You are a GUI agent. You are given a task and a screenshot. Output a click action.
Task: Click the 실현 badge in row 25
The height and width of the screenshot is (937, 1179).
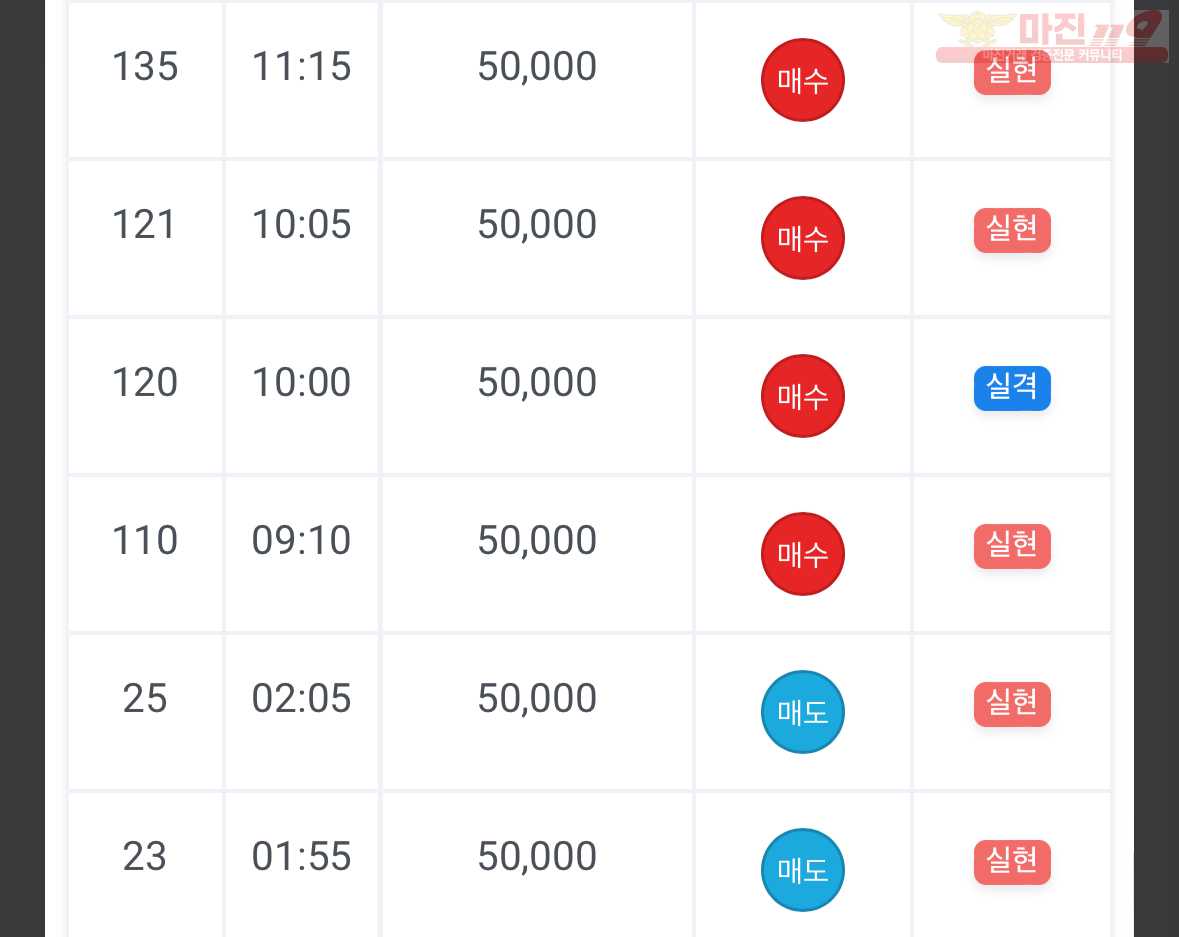1012,704
